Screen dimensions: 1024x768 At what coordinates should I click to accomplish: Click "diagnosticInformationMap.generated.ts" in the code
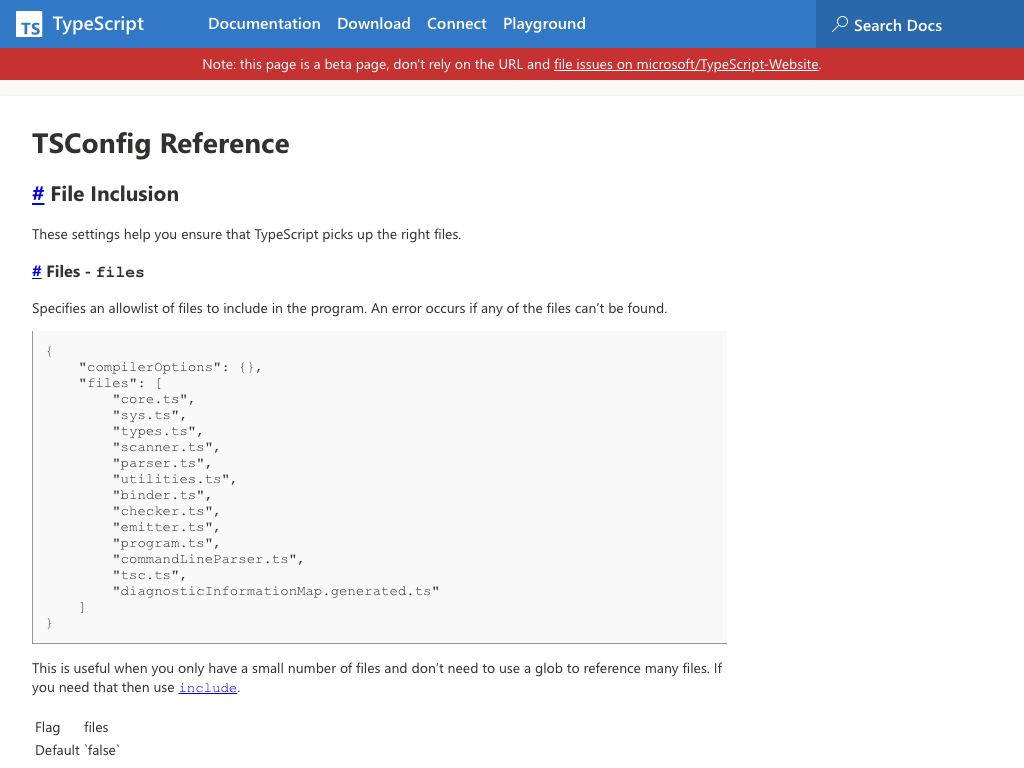[276, 591]
